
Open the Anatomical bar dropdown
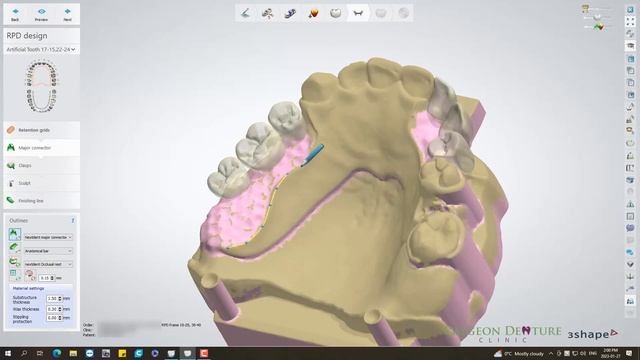click(48, 251)
